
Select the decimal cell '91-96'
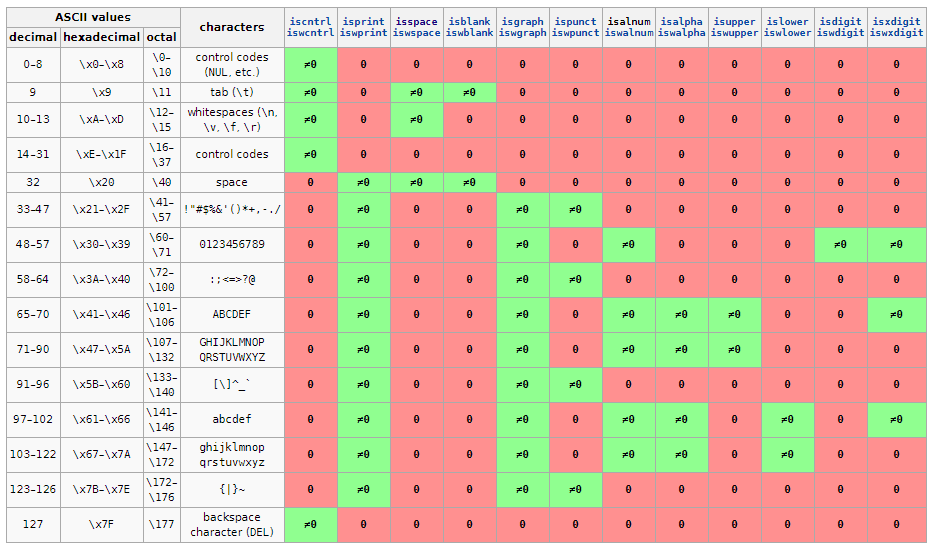coord(33,385)
